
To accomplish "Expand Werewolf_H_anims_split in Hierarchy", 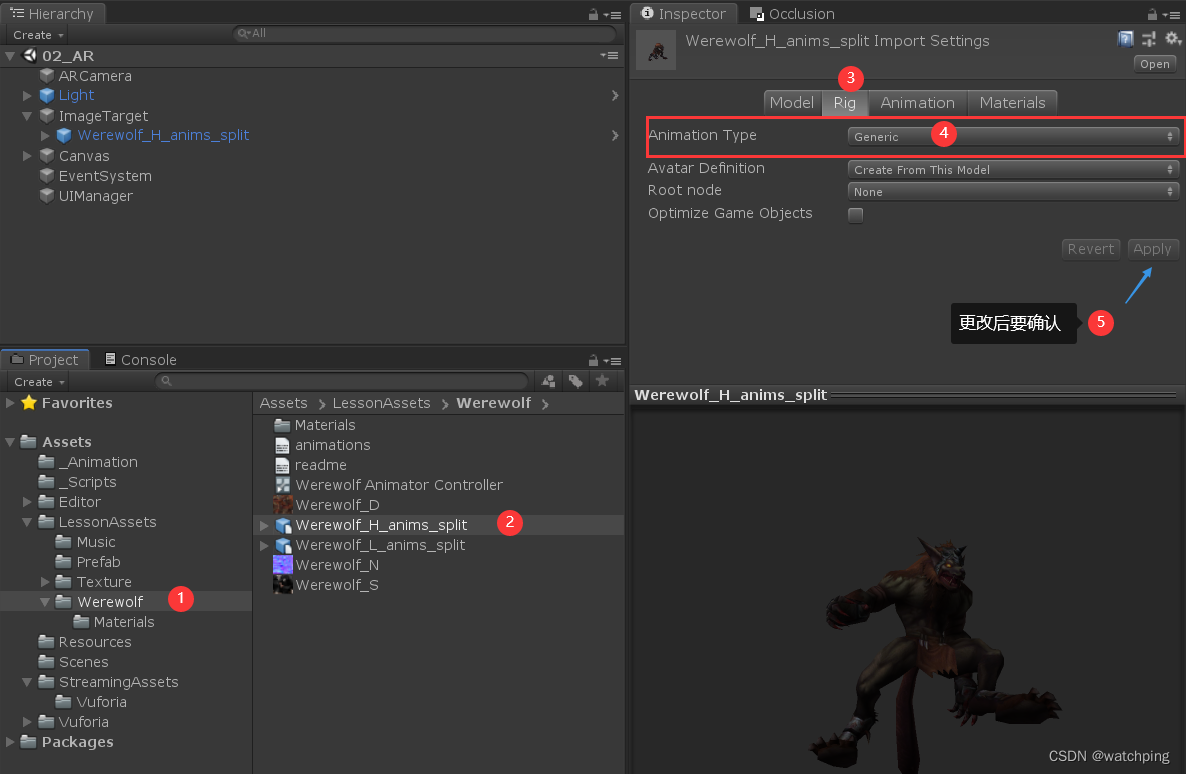I will coord(45,135).
